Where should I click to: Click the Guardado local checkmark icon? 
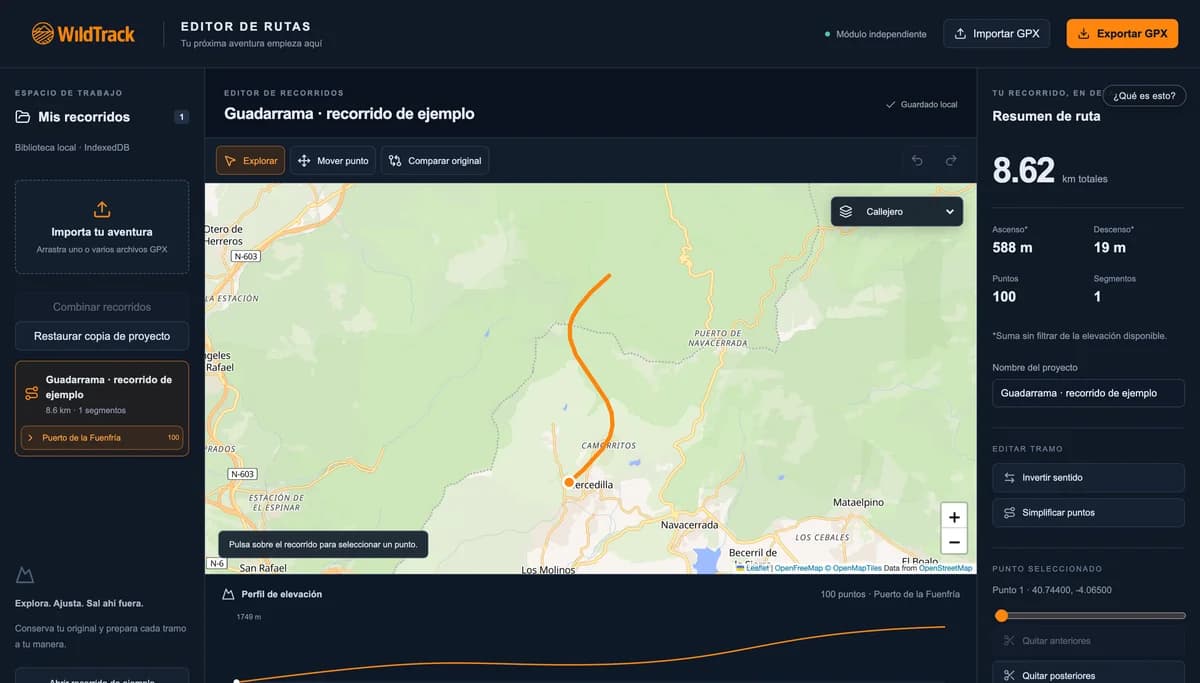point(891,105)
